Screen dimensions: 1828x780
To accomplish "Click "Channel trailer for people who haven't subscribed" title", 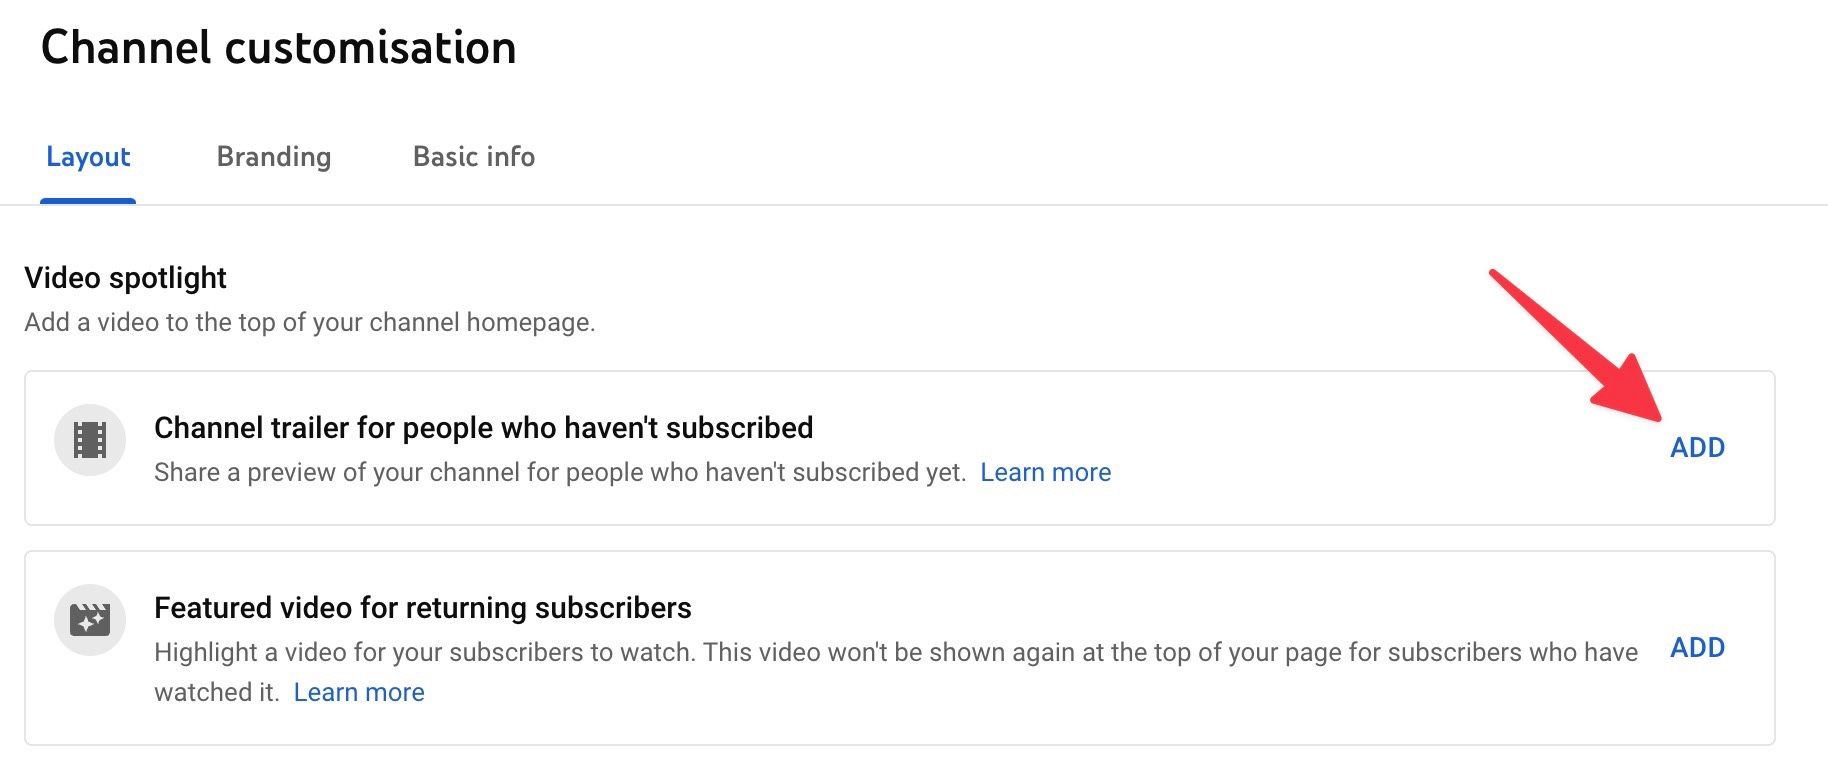I will click(483, 428).
